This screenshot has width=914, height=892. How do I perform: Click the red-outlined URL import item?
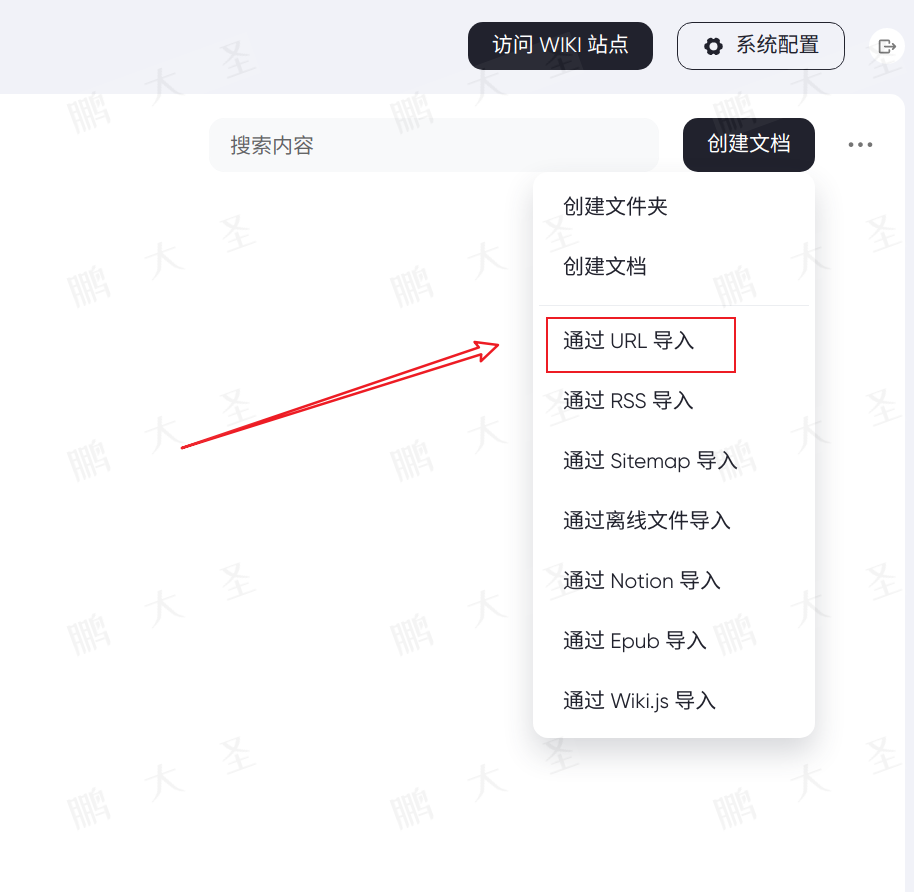(641, 345)
